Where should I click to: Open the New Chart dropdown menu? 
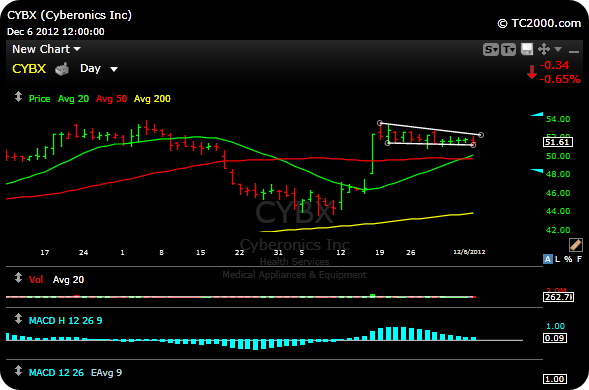[46, 49]
